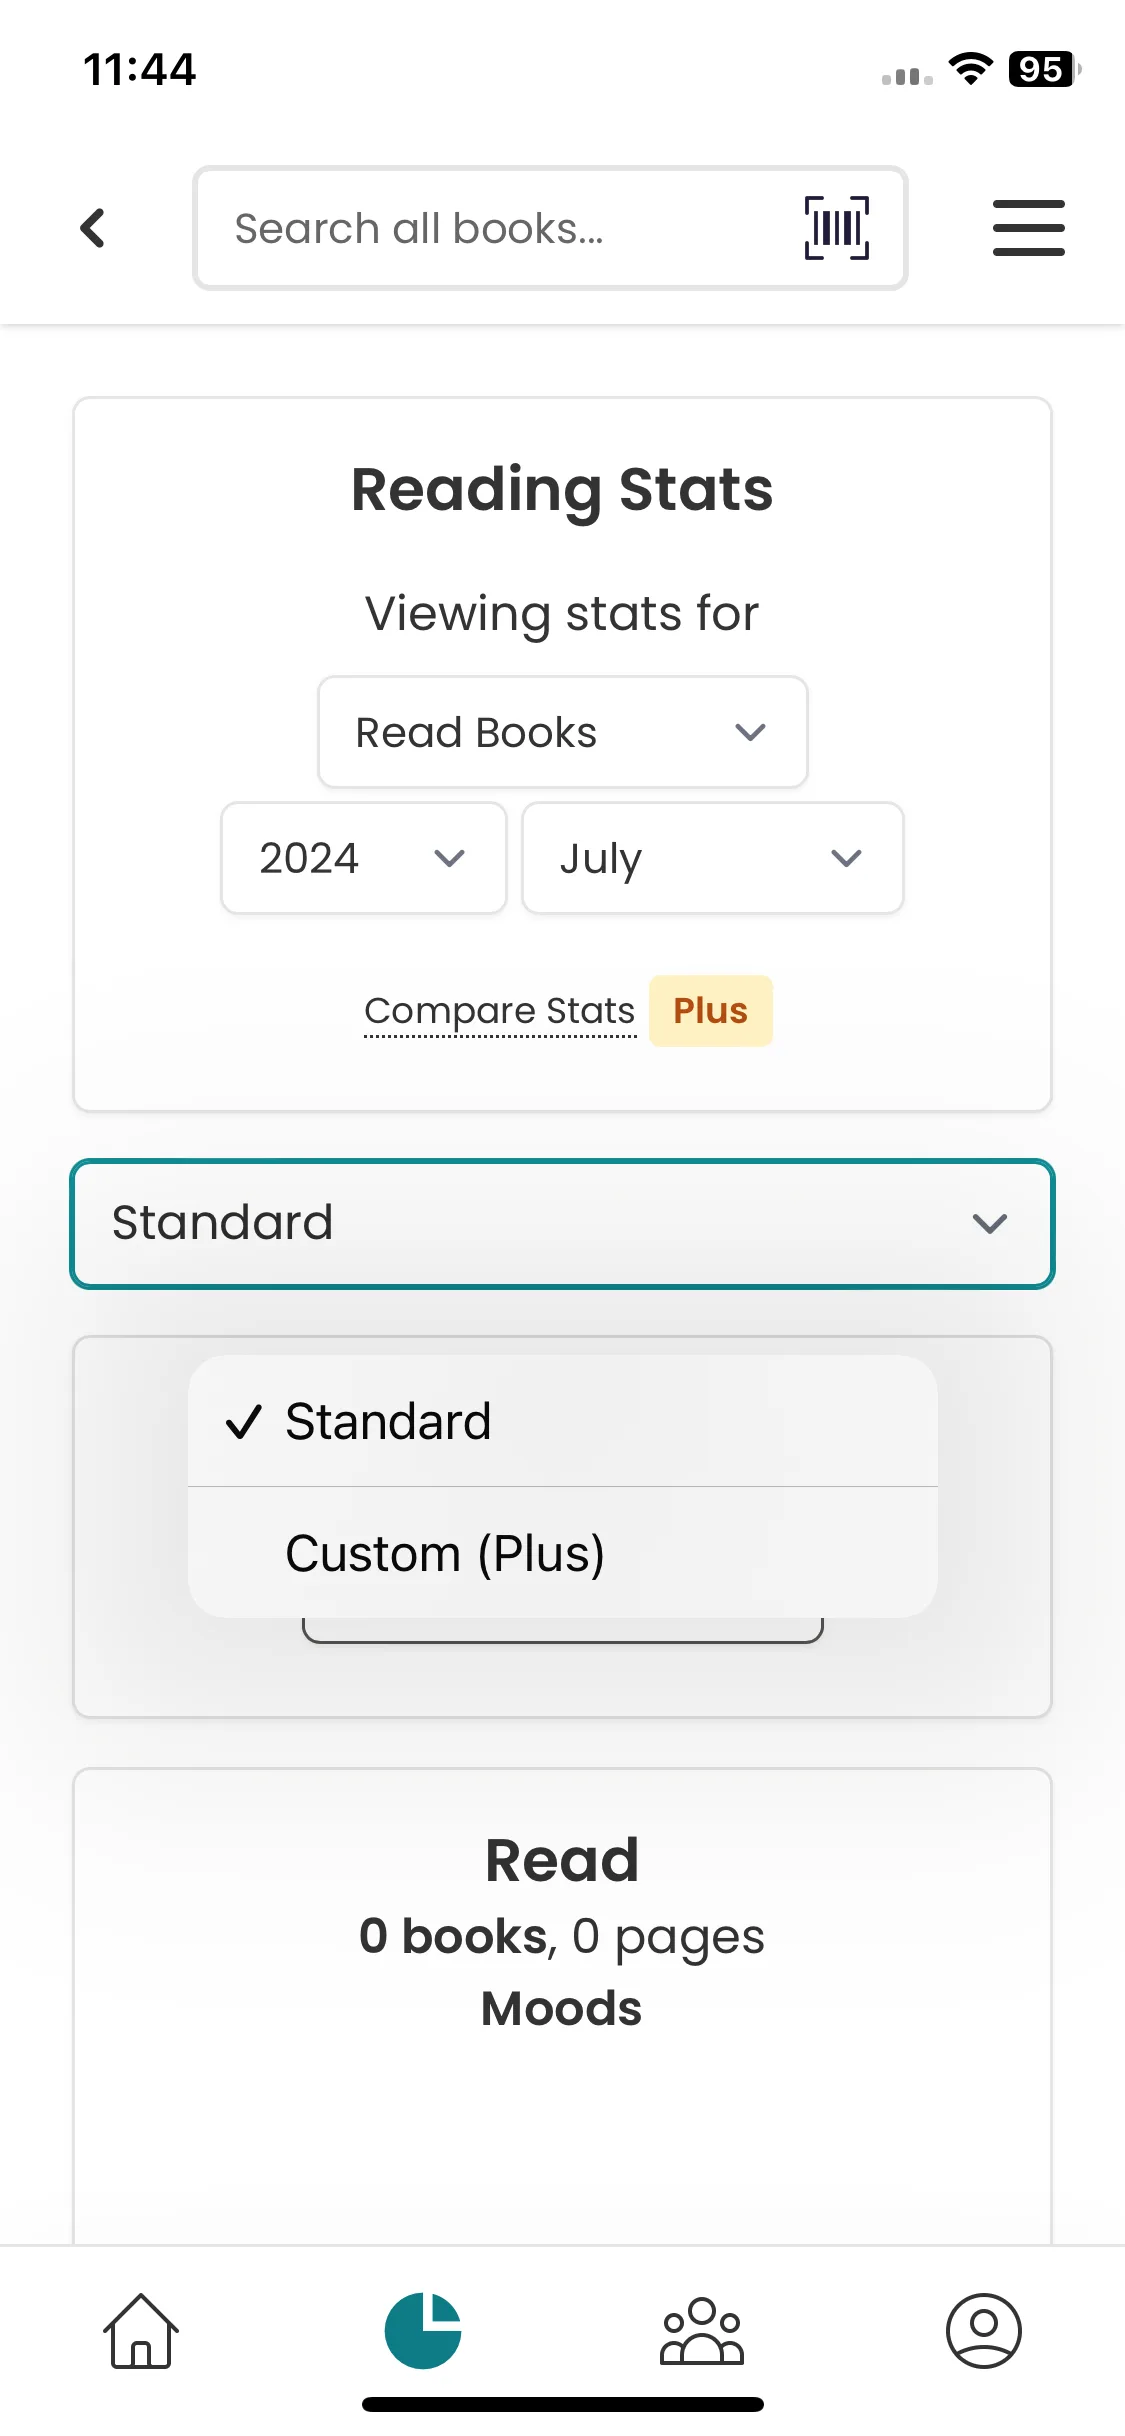This screenshot has height=2436, width=1125.
Task: Expand the Read Books dropdown
Action: (x=562, y=732)
